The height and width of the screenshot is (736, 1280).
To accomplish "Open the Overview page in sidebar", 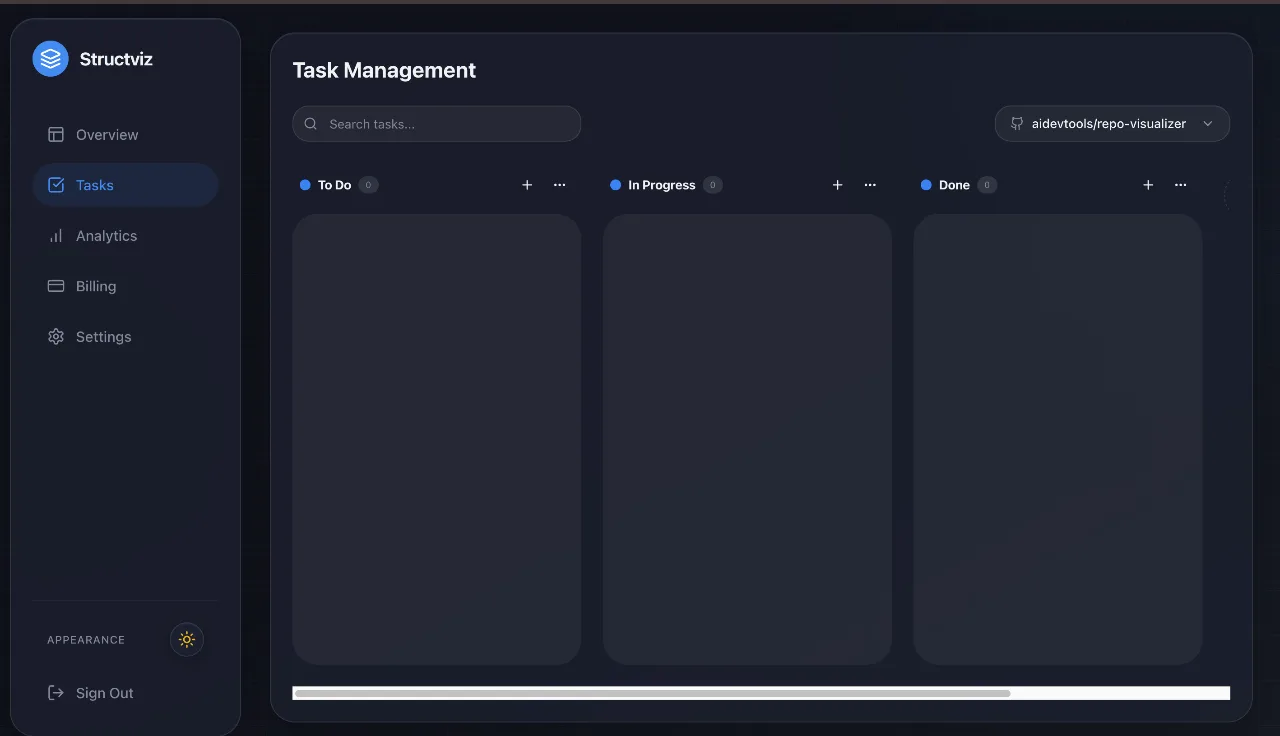I will [125, 135].
